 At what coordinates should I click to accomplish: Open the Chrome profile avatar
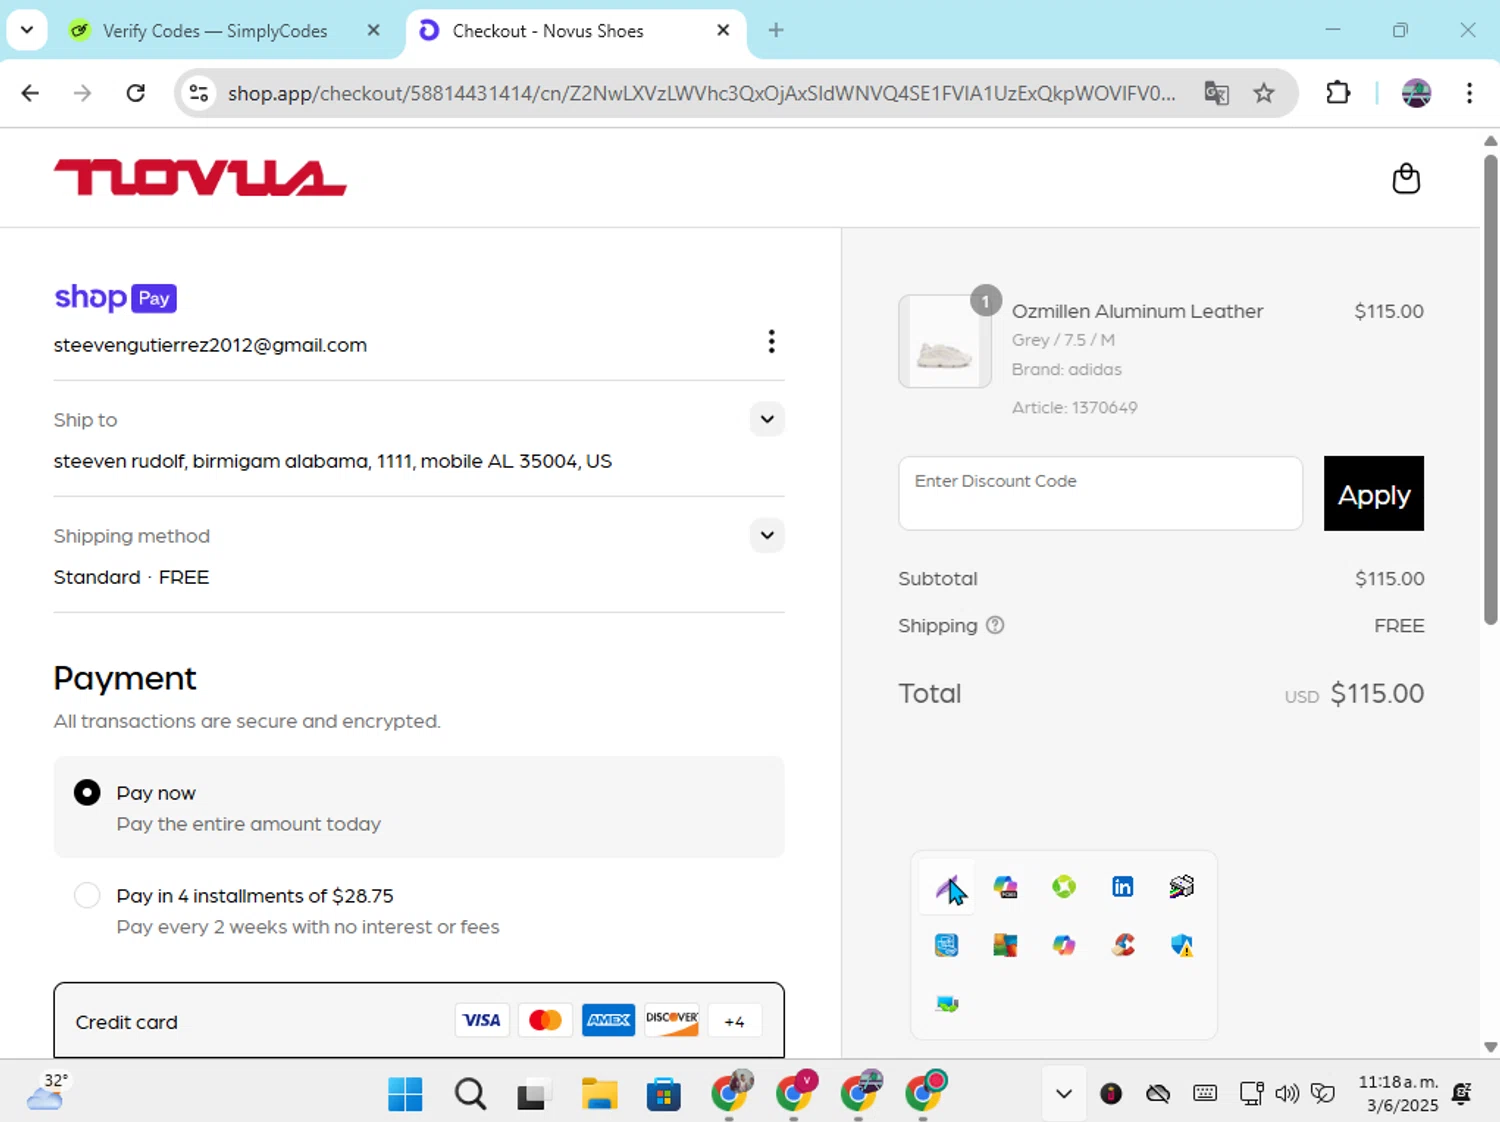[x=1416, y=93]
